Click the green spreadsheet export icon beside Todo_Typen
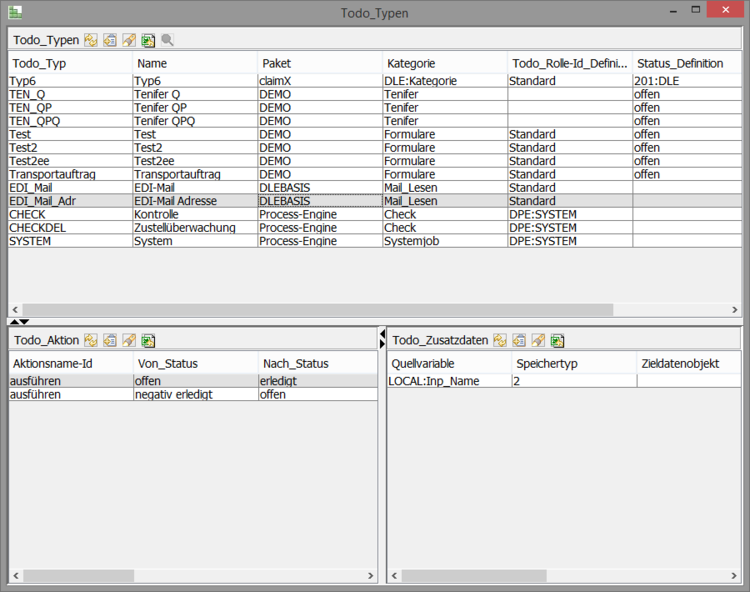750x592 pixels. click(148, 40)
